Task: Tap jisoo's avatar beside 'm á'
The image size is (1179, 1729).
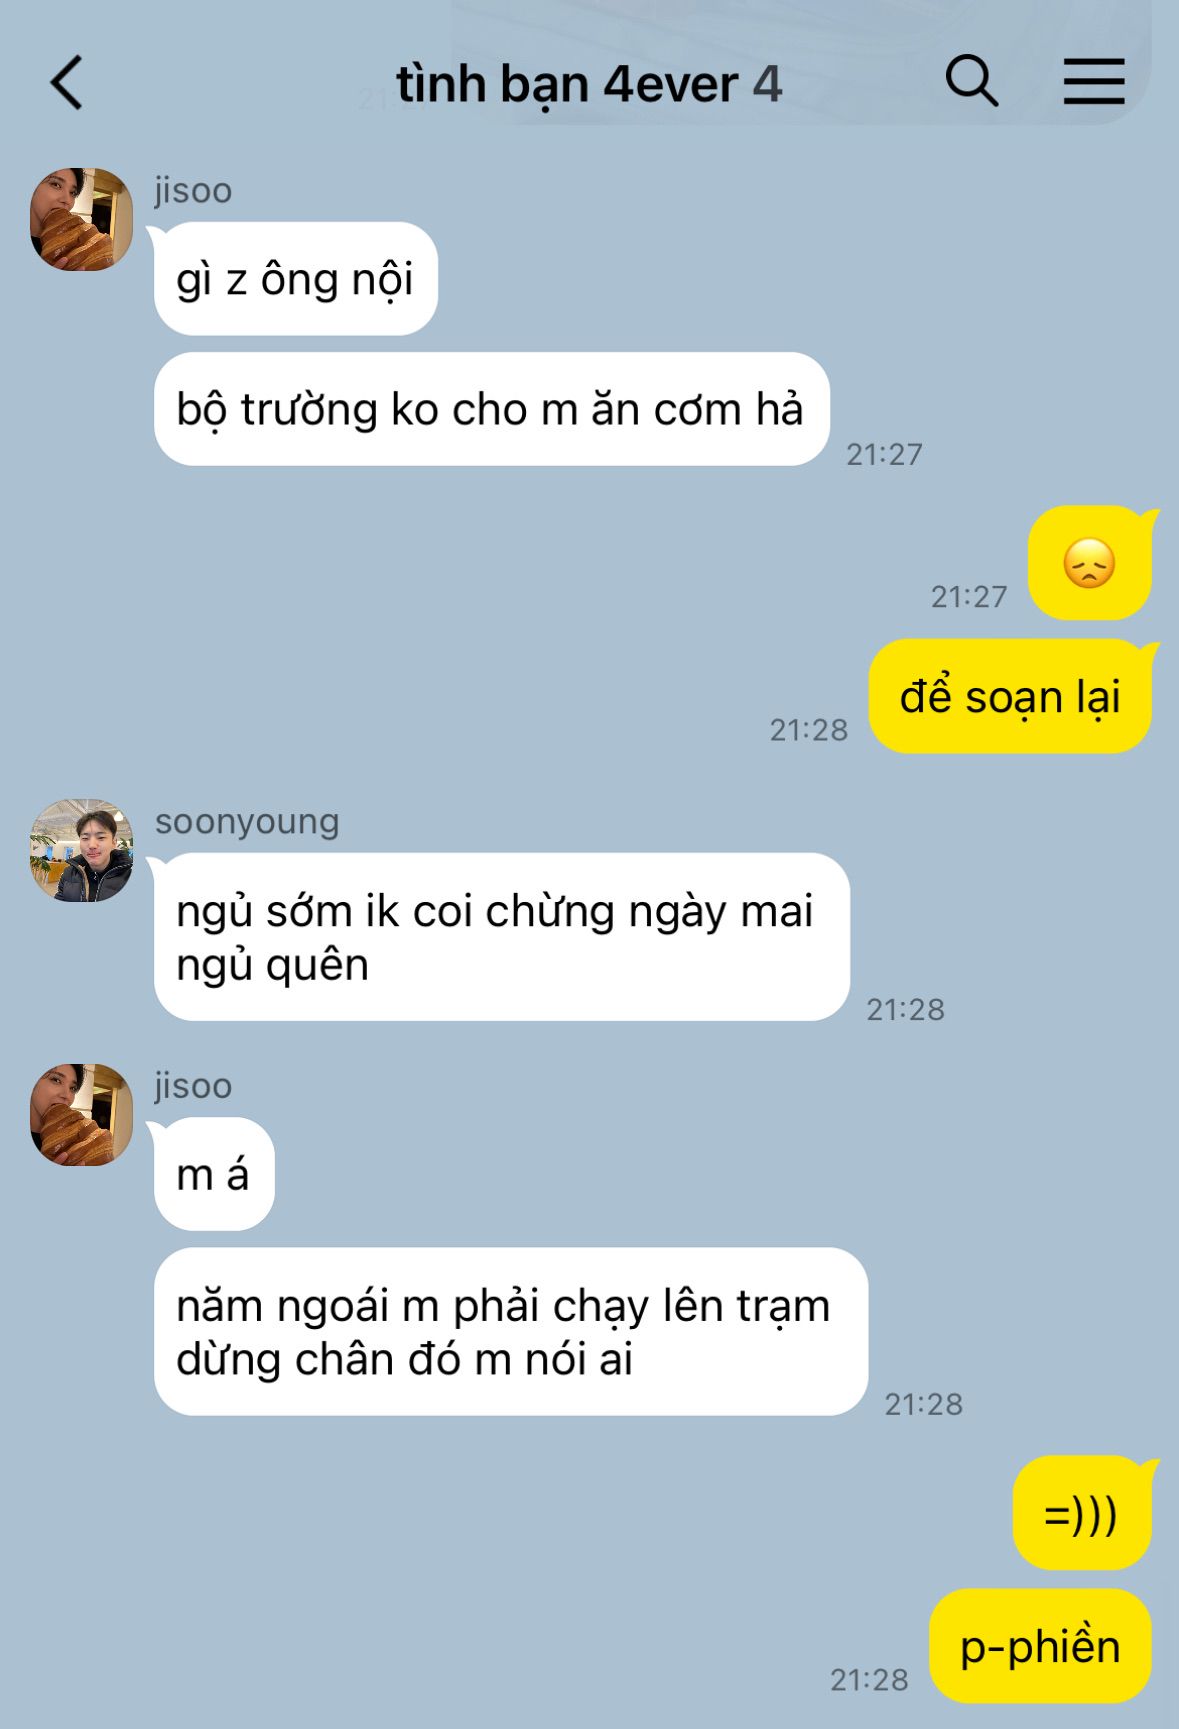Action: click(x=81, y=1115)
